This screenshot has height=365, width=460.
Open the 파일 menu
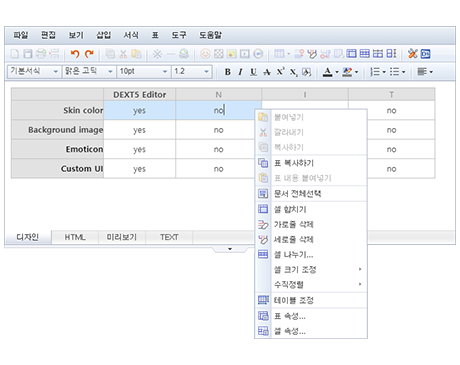point(21,35)
